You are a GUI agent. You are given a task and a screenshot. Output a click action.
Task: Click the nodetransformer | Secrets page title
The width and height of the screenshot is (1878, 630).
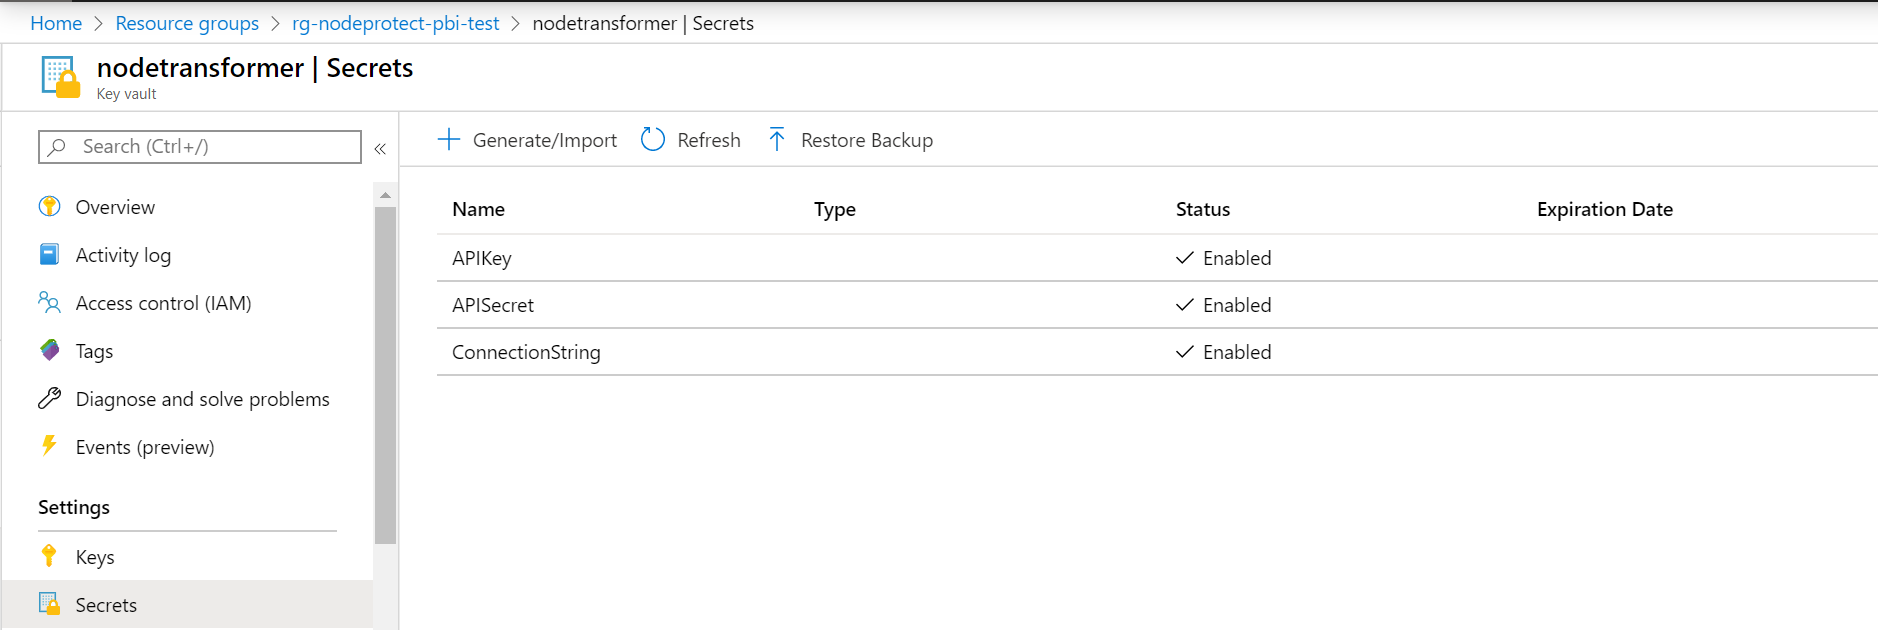pyautogui.click(x=255, y=68)
